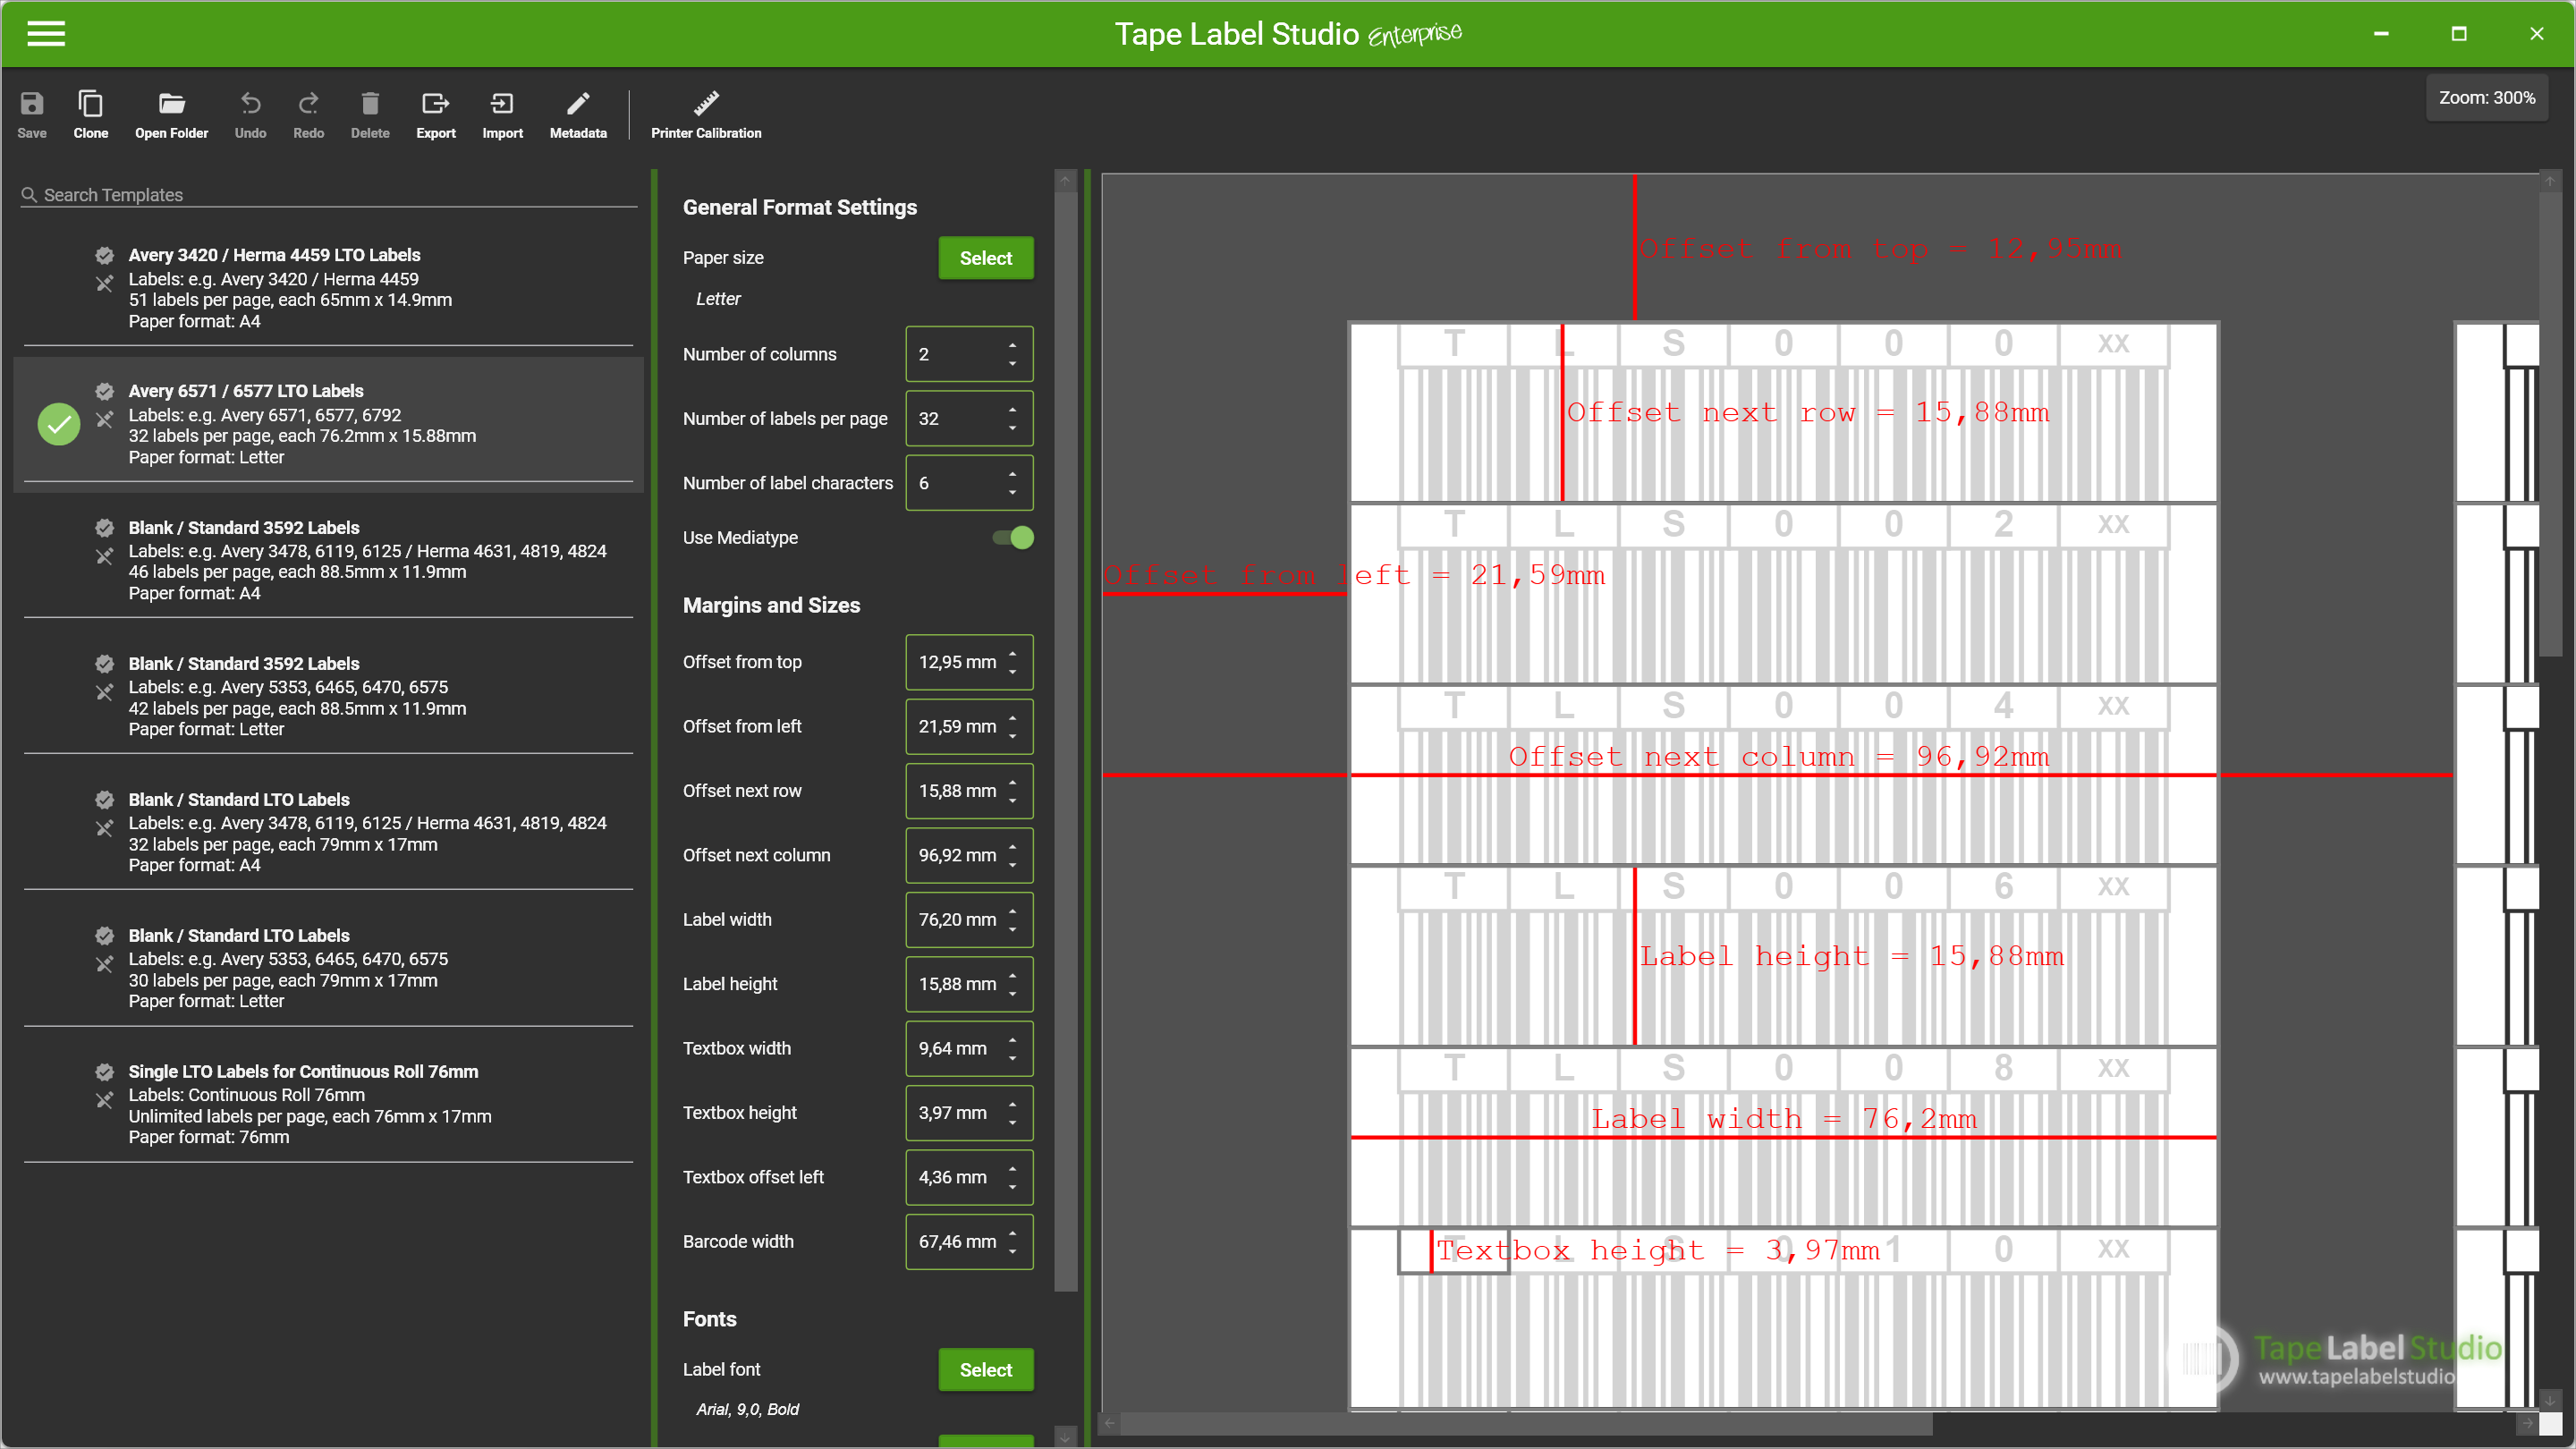Increase Number of columns value
Screen dimensions: 2576x1449
[x=1012, y=345]
